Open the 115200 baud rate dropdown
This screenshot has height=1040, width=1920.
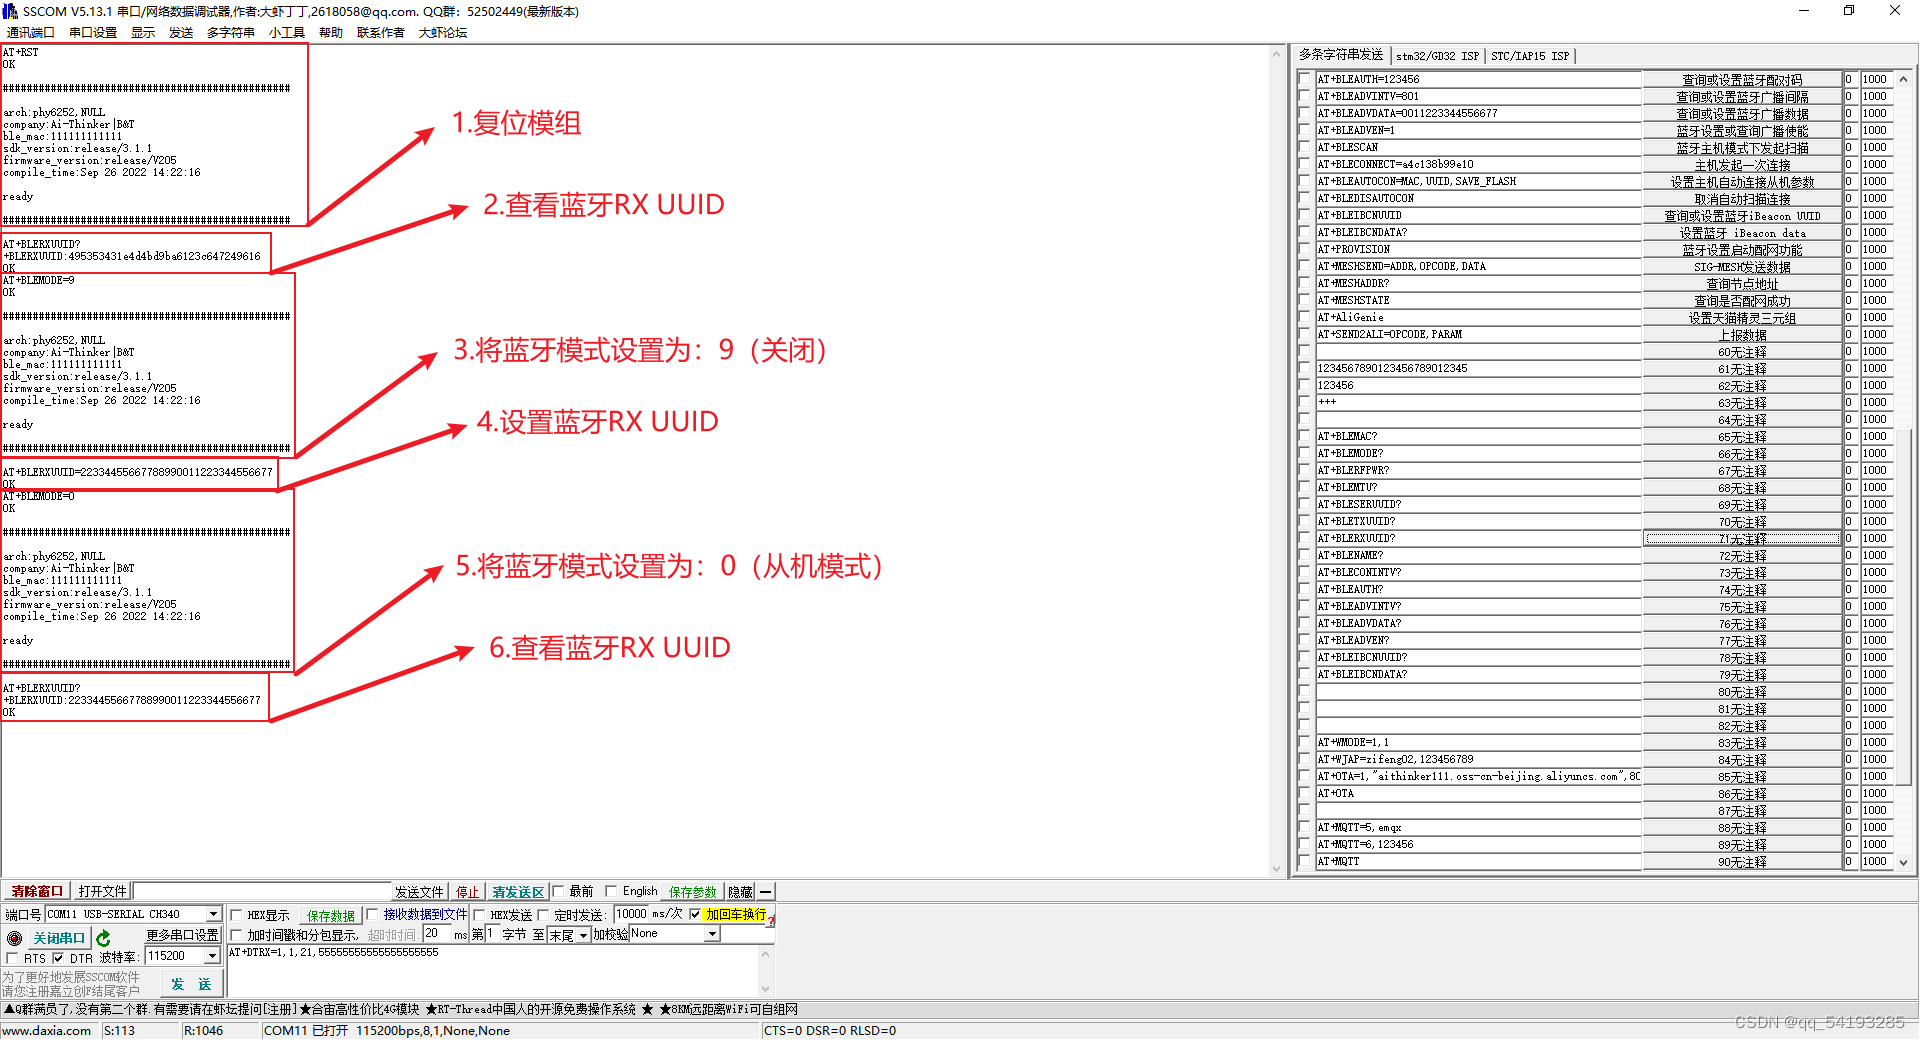click(211, 956)
